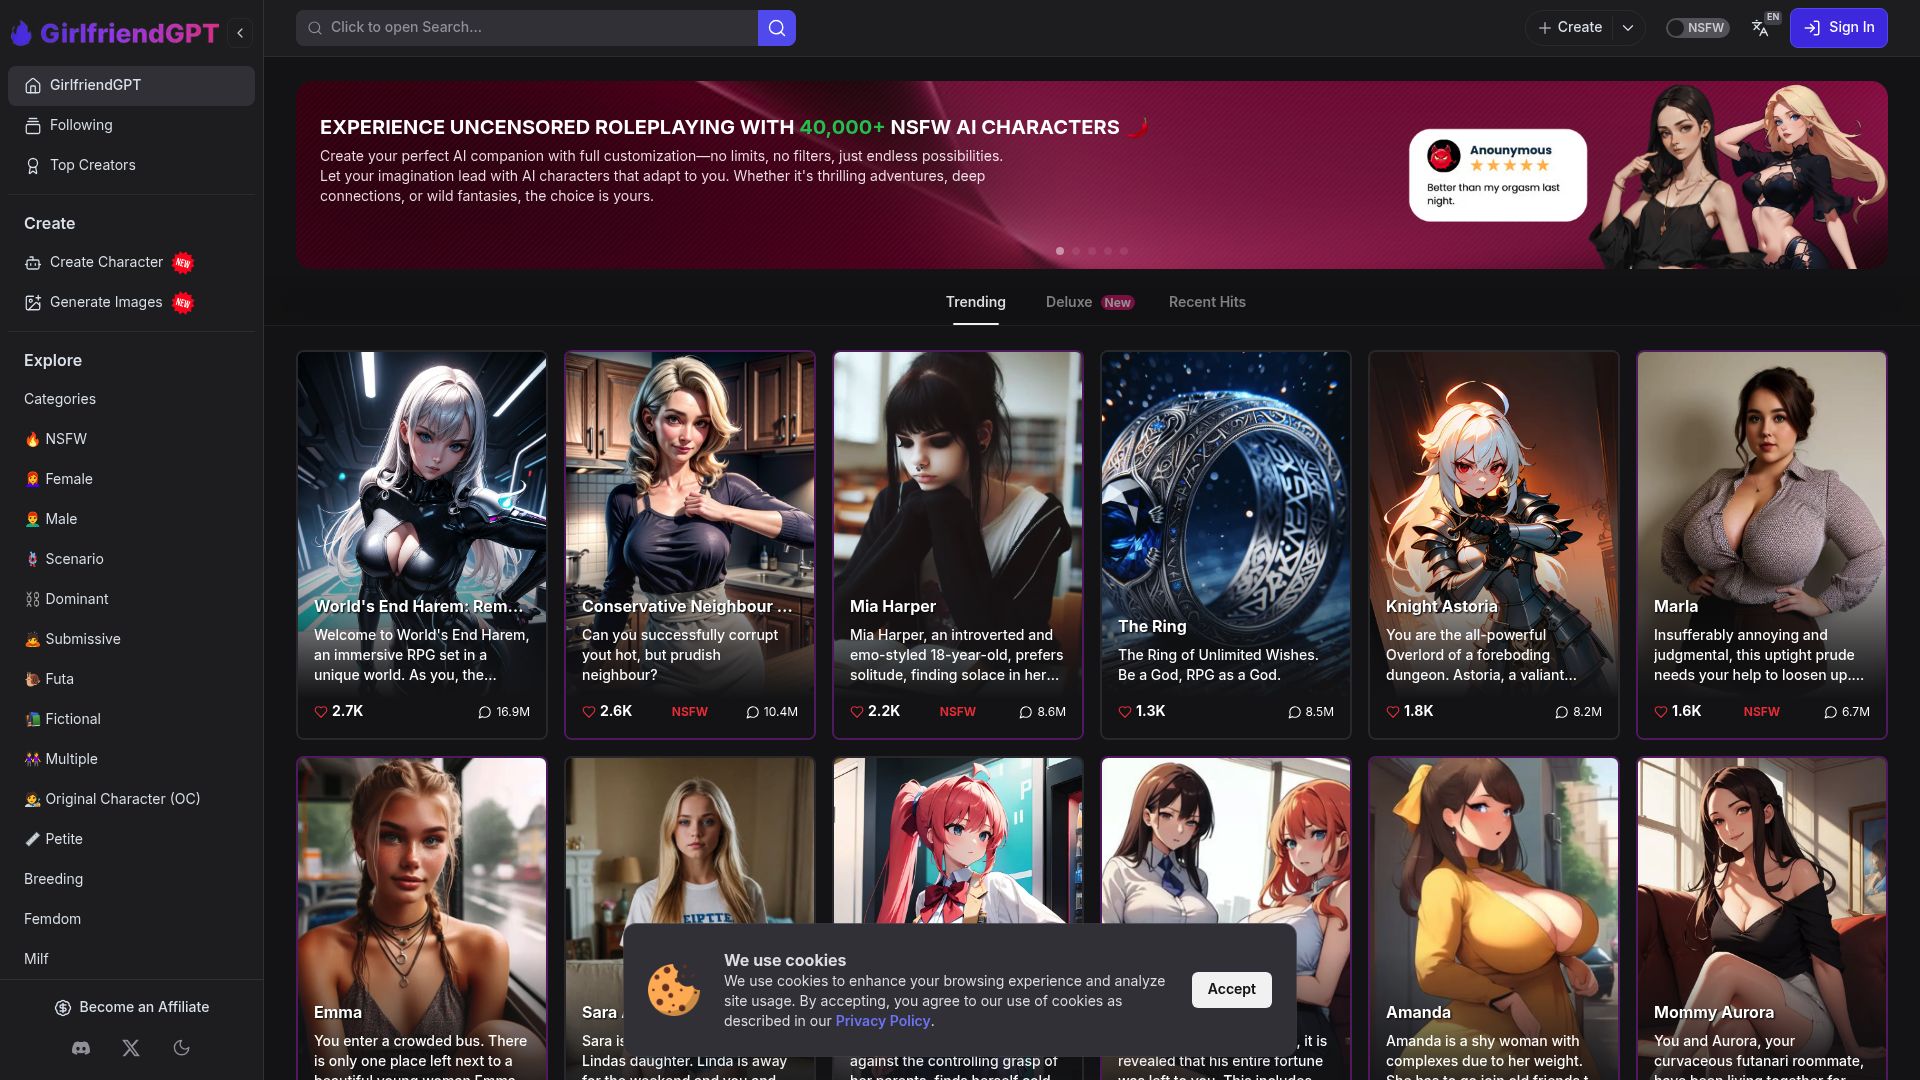Open the Discord icon link
The height and width of the screenshot is (1080, 1920).
[81, 1048]
